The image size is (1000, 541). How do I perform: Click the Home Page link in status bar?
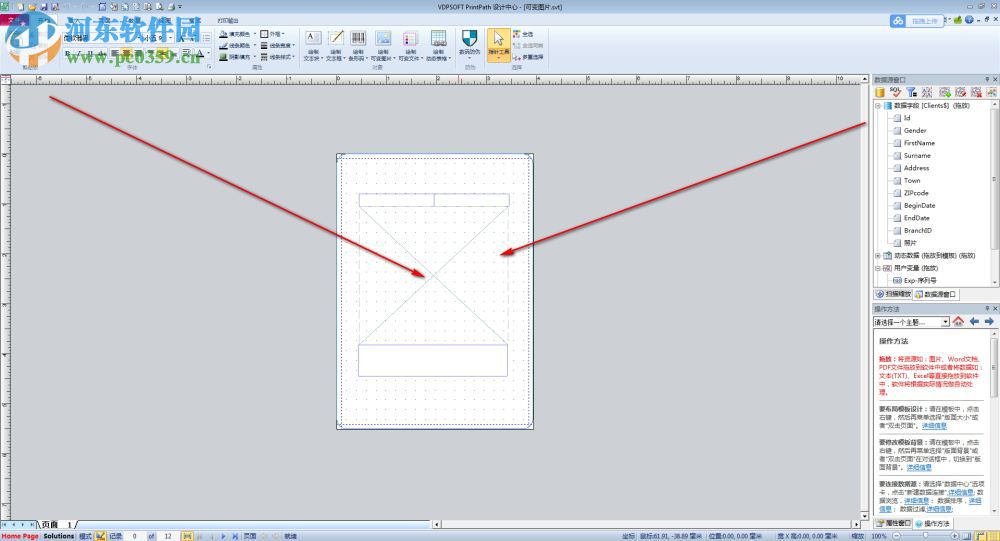pos(20,536)
